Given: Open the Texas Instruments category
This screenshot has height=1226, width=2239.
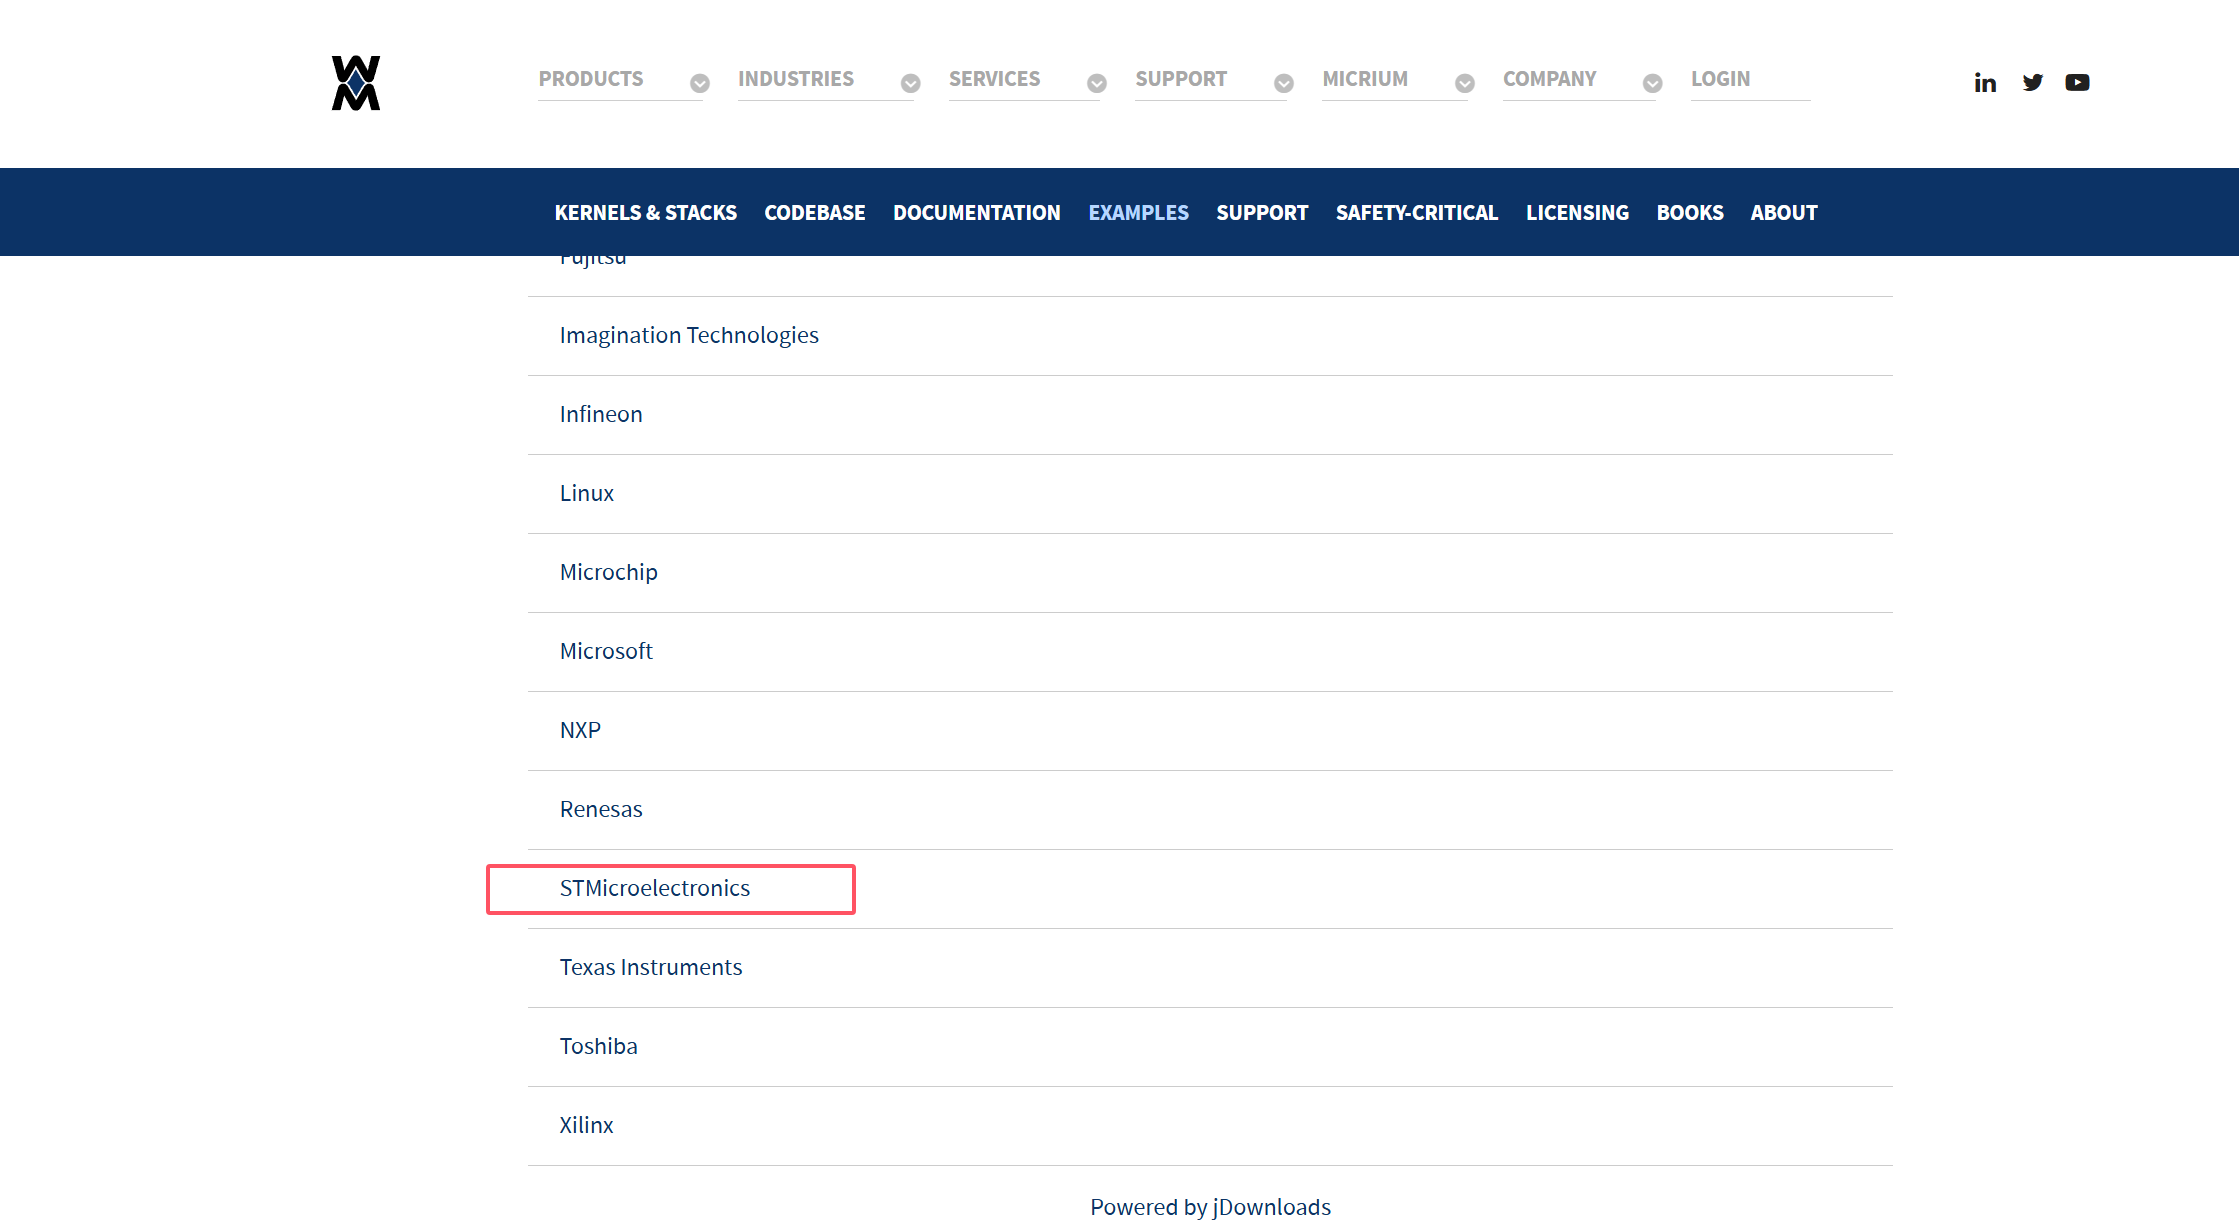Looking at the screenshot, I should click(651, 967).
